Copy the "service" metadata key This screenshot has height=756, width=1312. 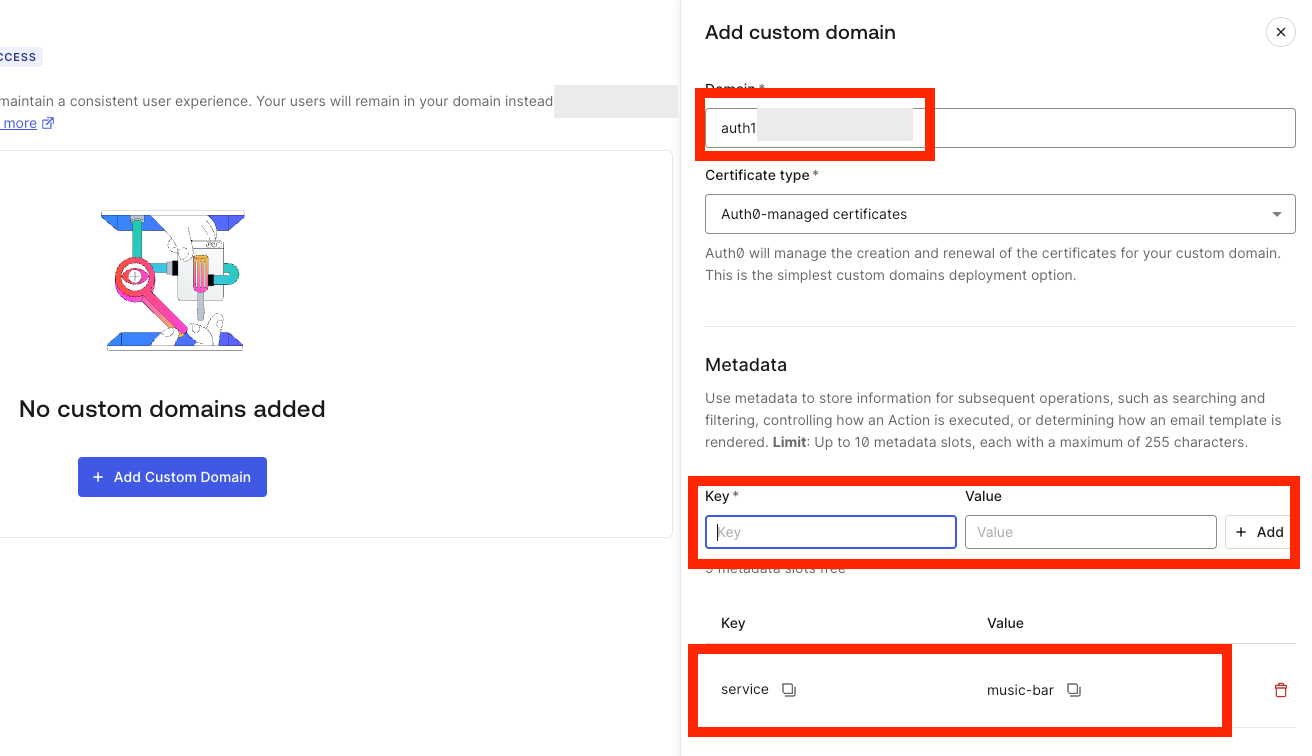point(789,690)
